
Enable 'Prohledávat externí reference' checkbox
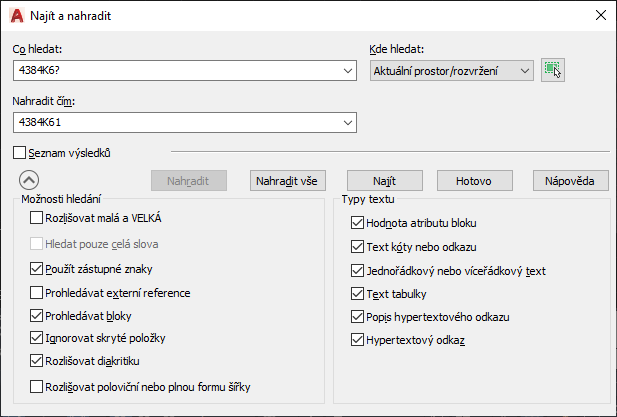tap(38, 294)
